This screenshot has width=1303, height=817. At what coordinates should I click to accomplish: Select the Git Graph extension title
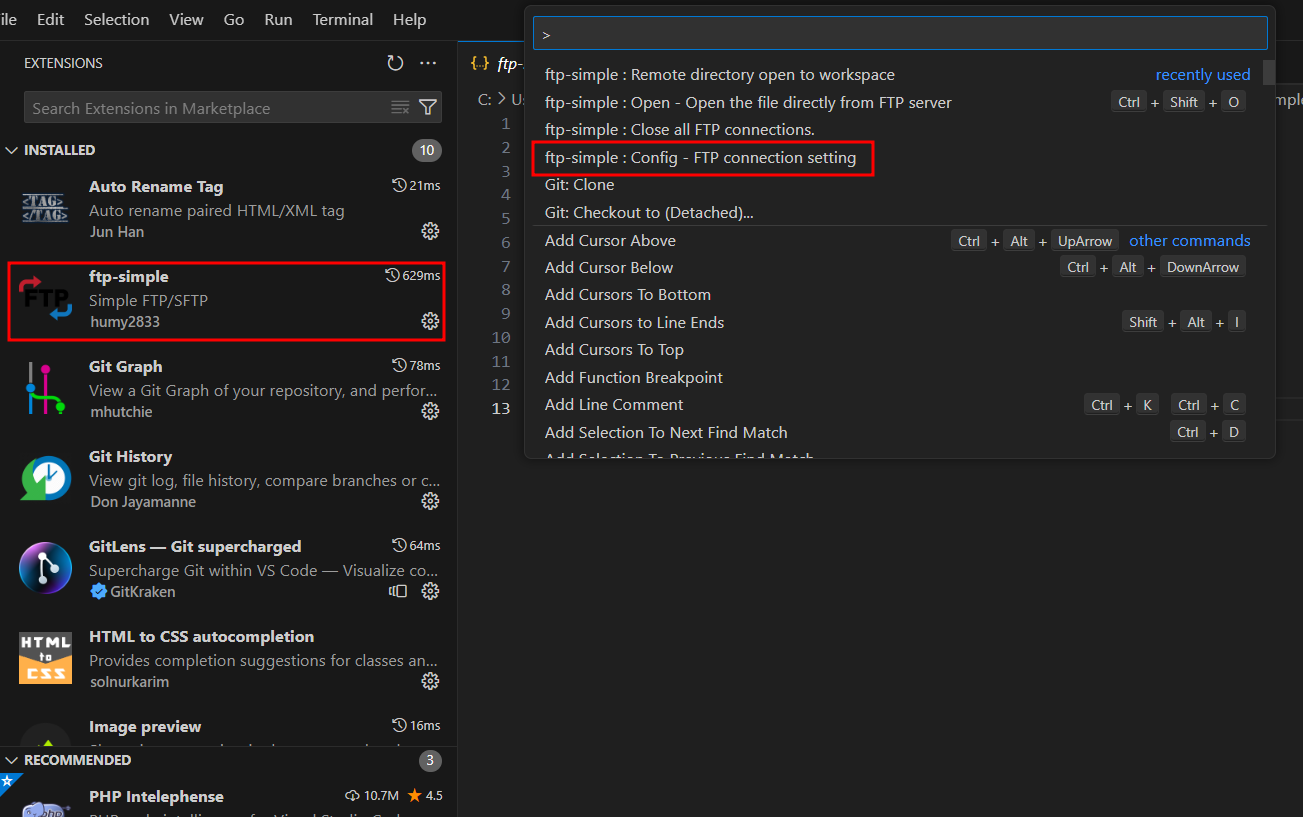click(x=126, y=366)
